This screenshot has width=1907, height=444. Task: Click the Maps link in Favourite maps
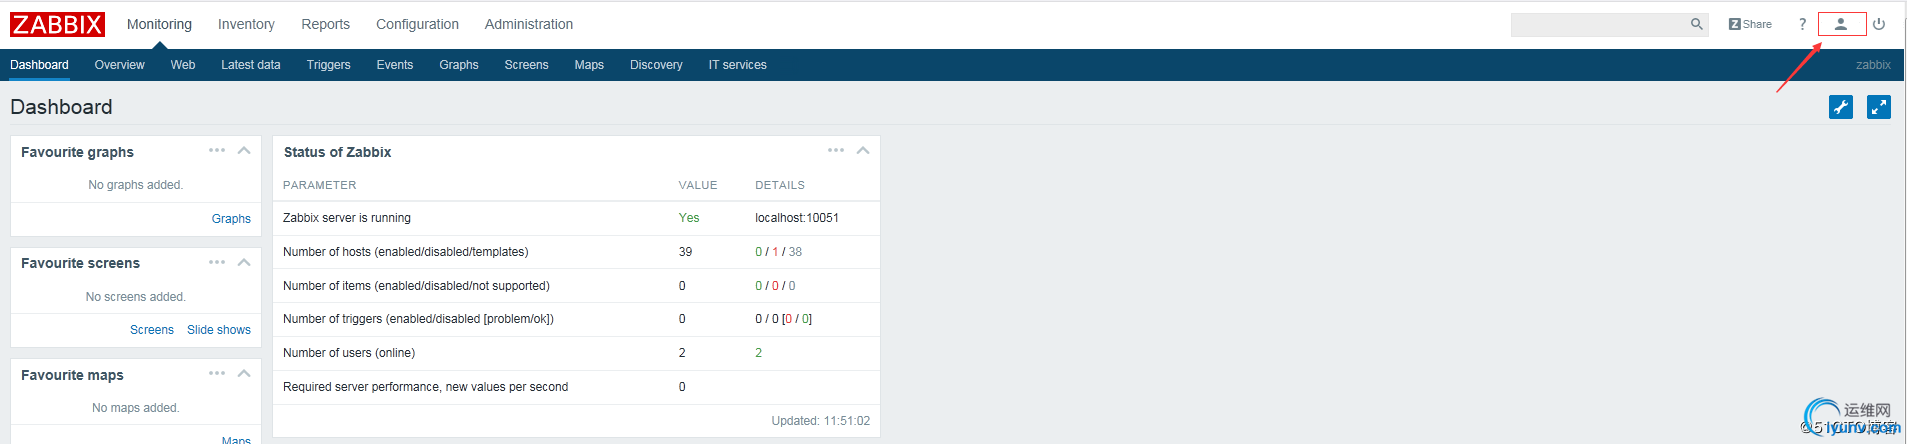236,439
